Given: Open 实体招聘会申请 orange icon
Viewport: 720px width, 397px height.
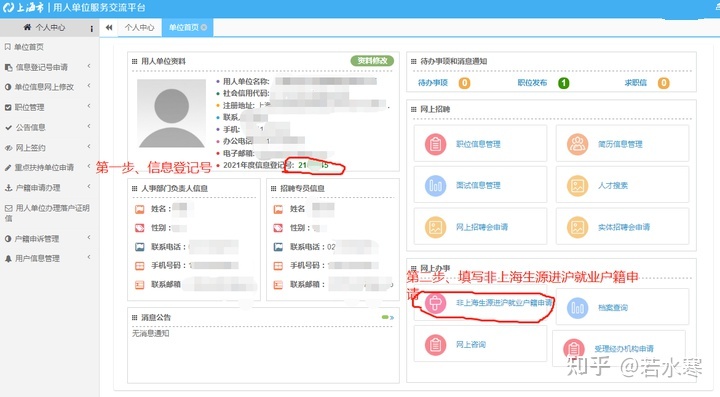Looking at the screenshot, I should [577, 227].
